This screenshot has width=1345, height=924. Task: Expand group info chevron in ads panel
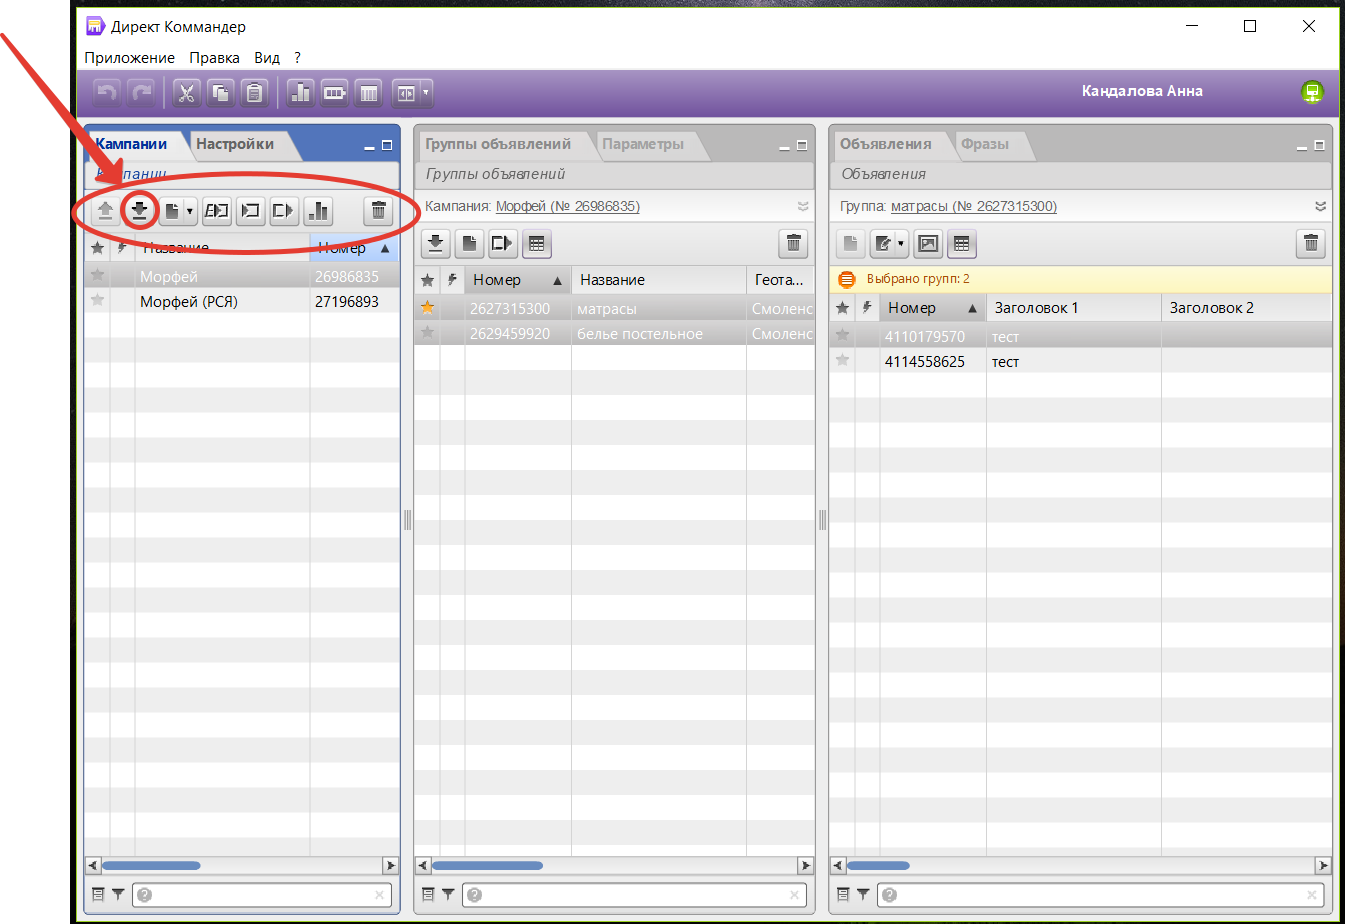tap(1320, 207)
